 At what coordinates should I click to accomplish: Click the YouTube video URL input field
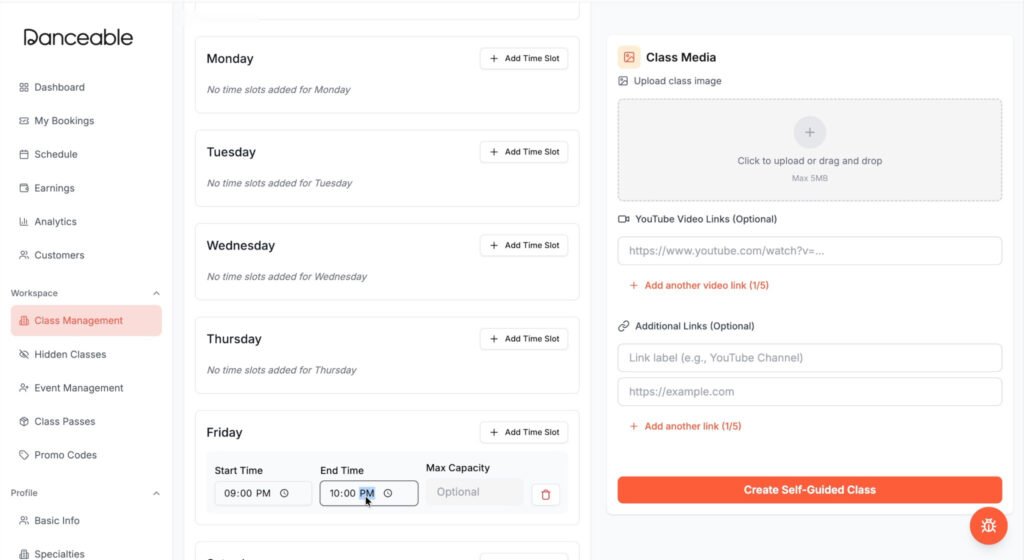coord(809,251)
